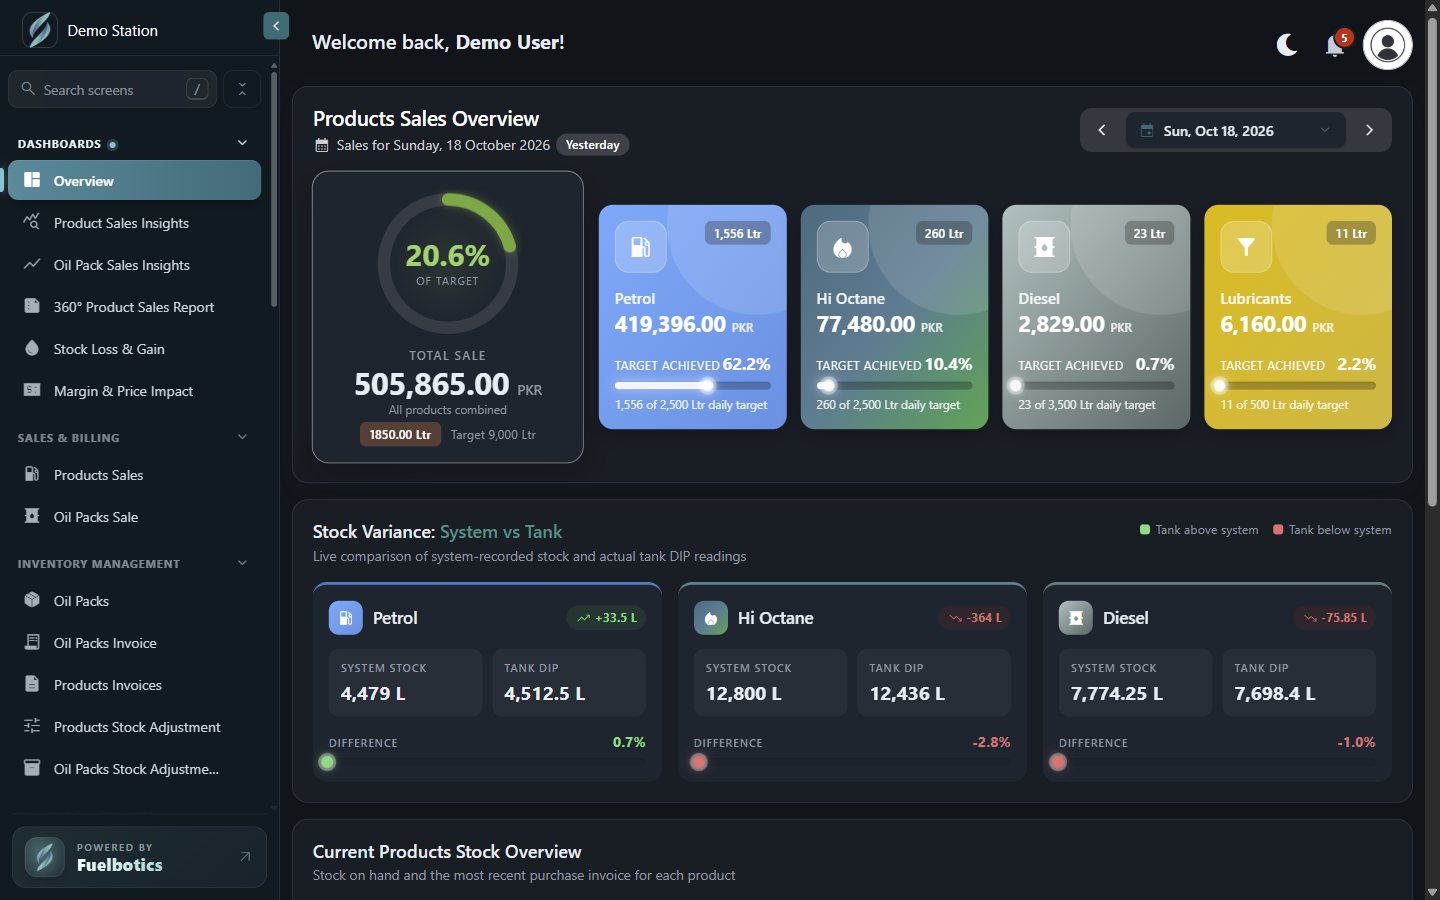Click the Lubricants funnel icon
Screen dimensions: 1440x900
[x=1246, y=247]
